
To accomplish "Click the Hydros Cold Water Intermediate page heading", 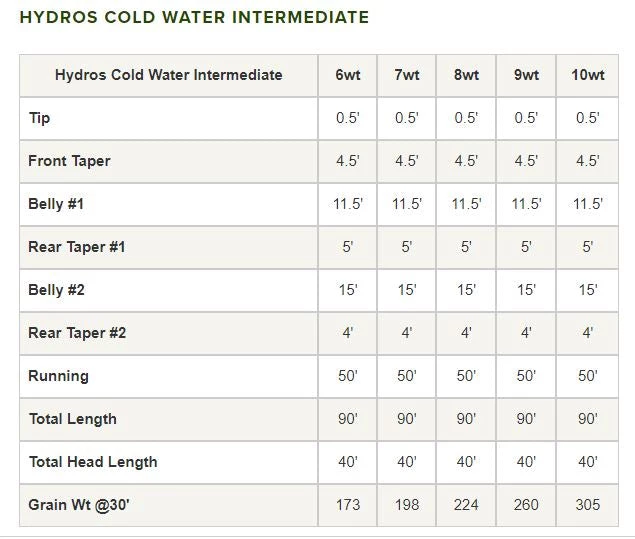I will (x=194, y=18).
